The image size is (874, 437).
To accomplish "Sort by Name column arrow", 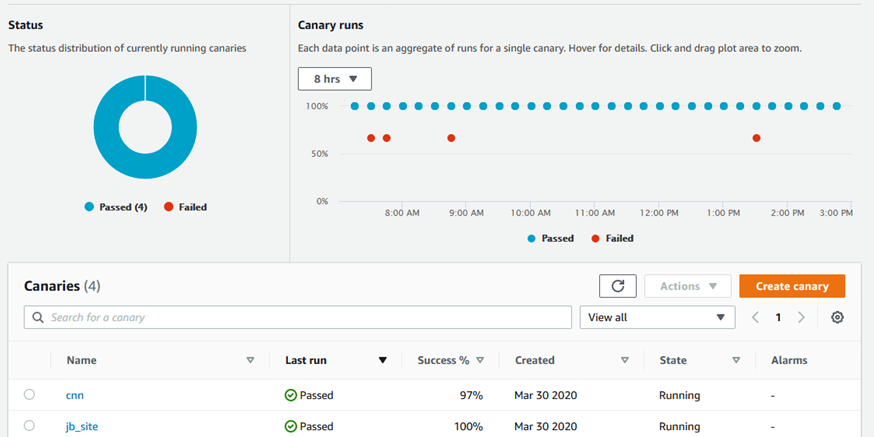I will click(250, 360).
